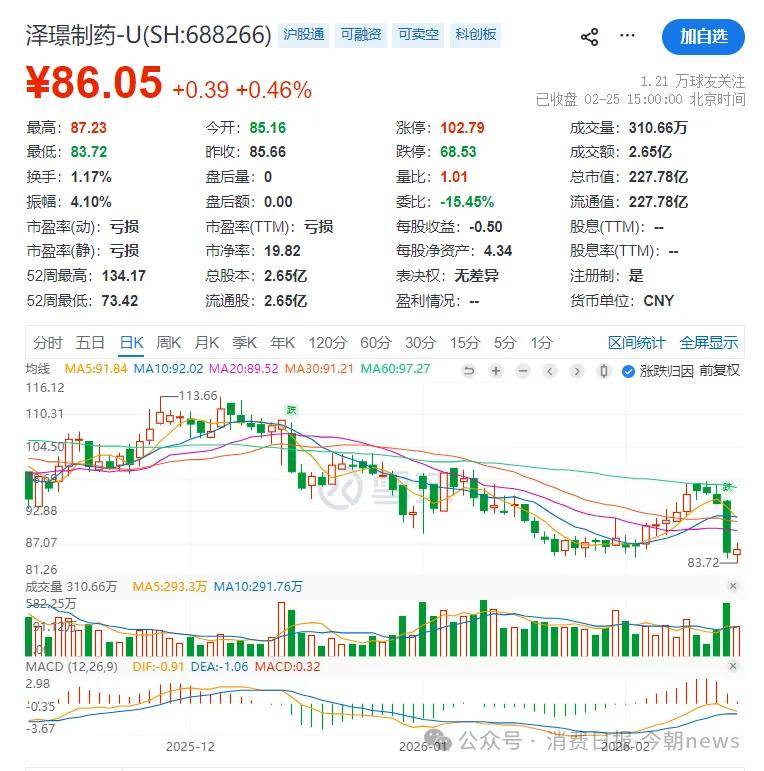Click the share icon beside the stock name
Viewport: 764px width, 771px height.
click(589, 37)
